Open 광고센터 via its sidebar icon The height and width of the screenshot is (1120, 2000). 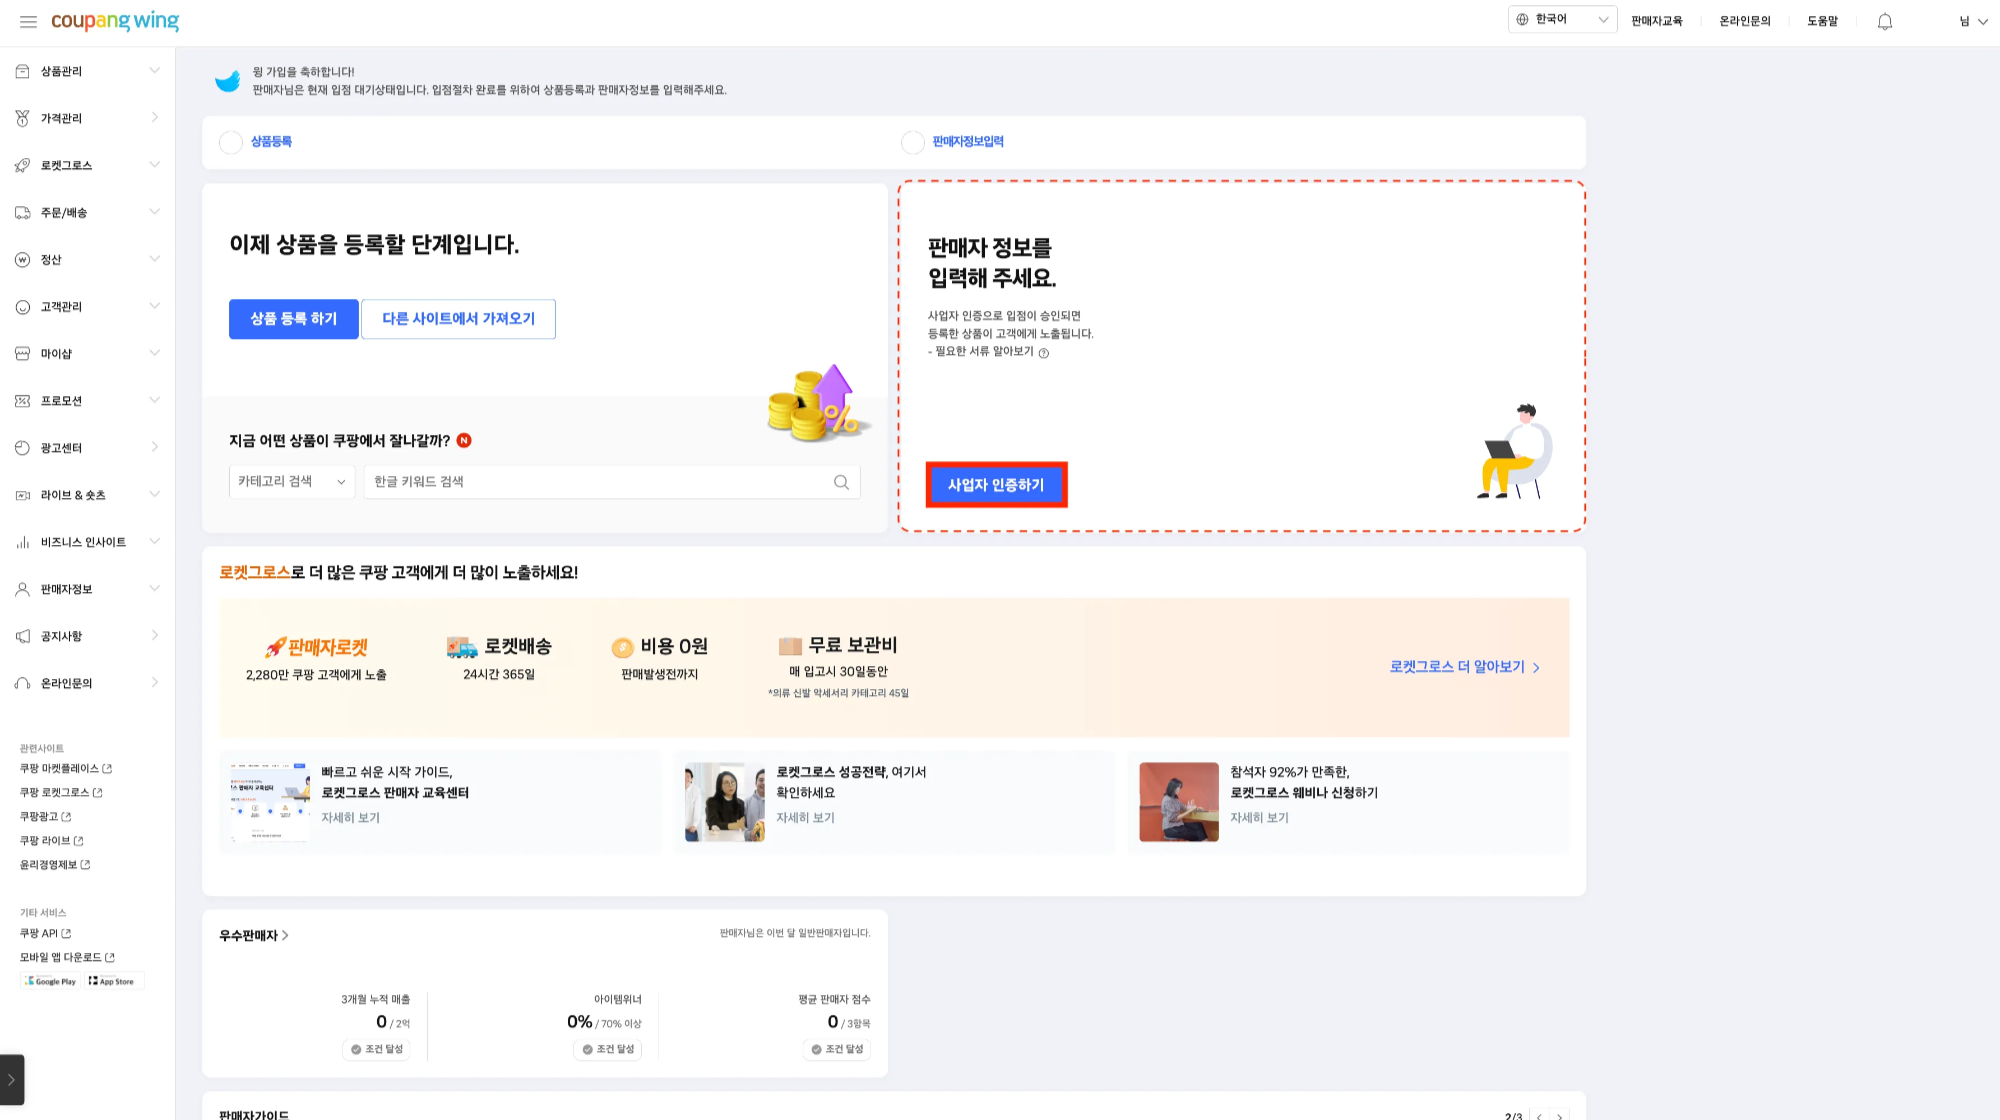point(22,447)
